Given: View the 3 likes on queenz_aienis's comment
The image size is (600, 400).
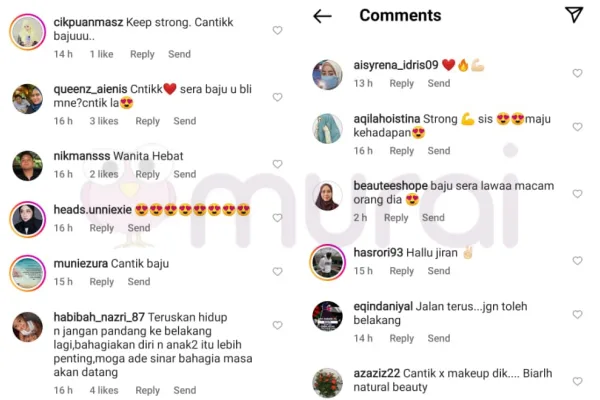Looking at the screenshot, I should click(x=104, y=121).
